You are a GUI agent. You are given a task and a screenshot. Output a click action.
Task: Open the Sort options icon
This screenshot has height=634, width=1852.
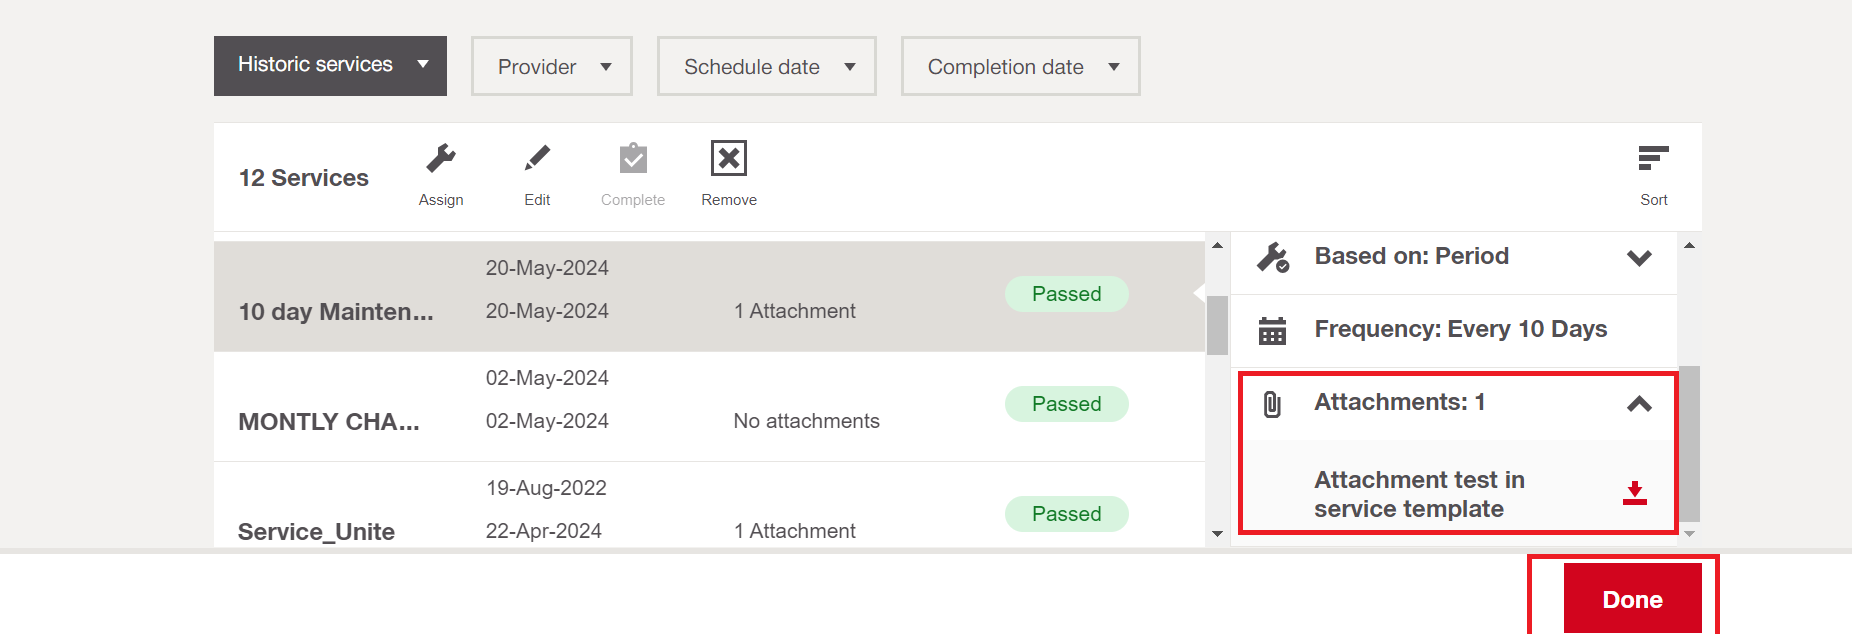1653,159
